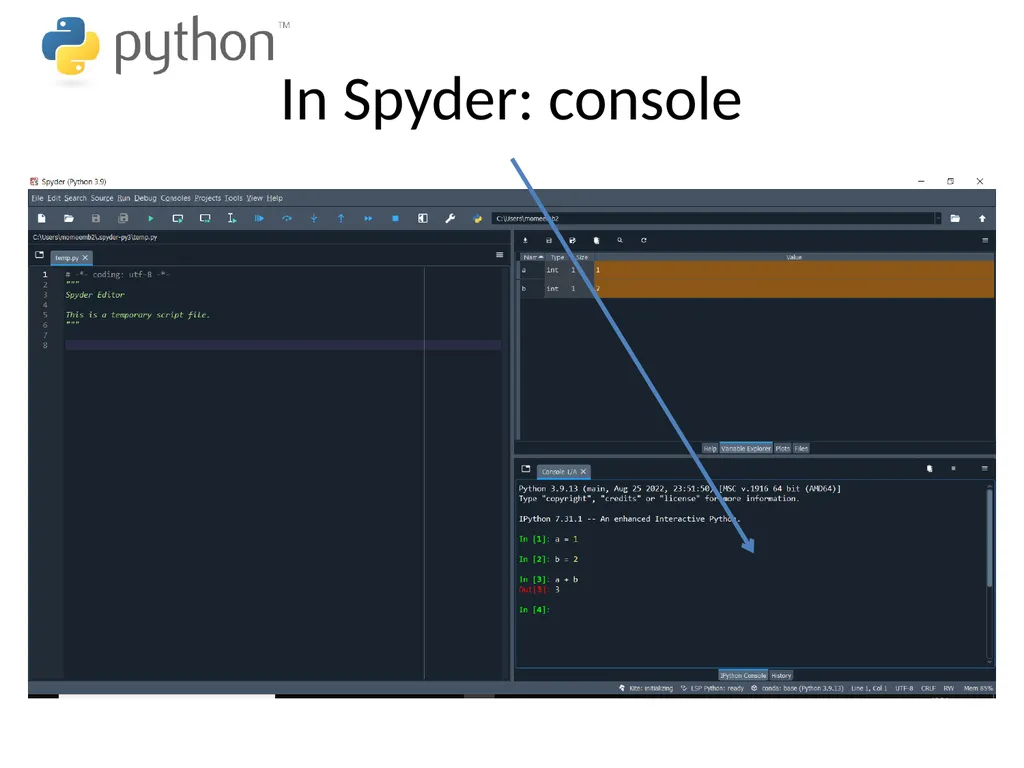Click Save data as icon in Variable Explorer

[x=572, y=241]
